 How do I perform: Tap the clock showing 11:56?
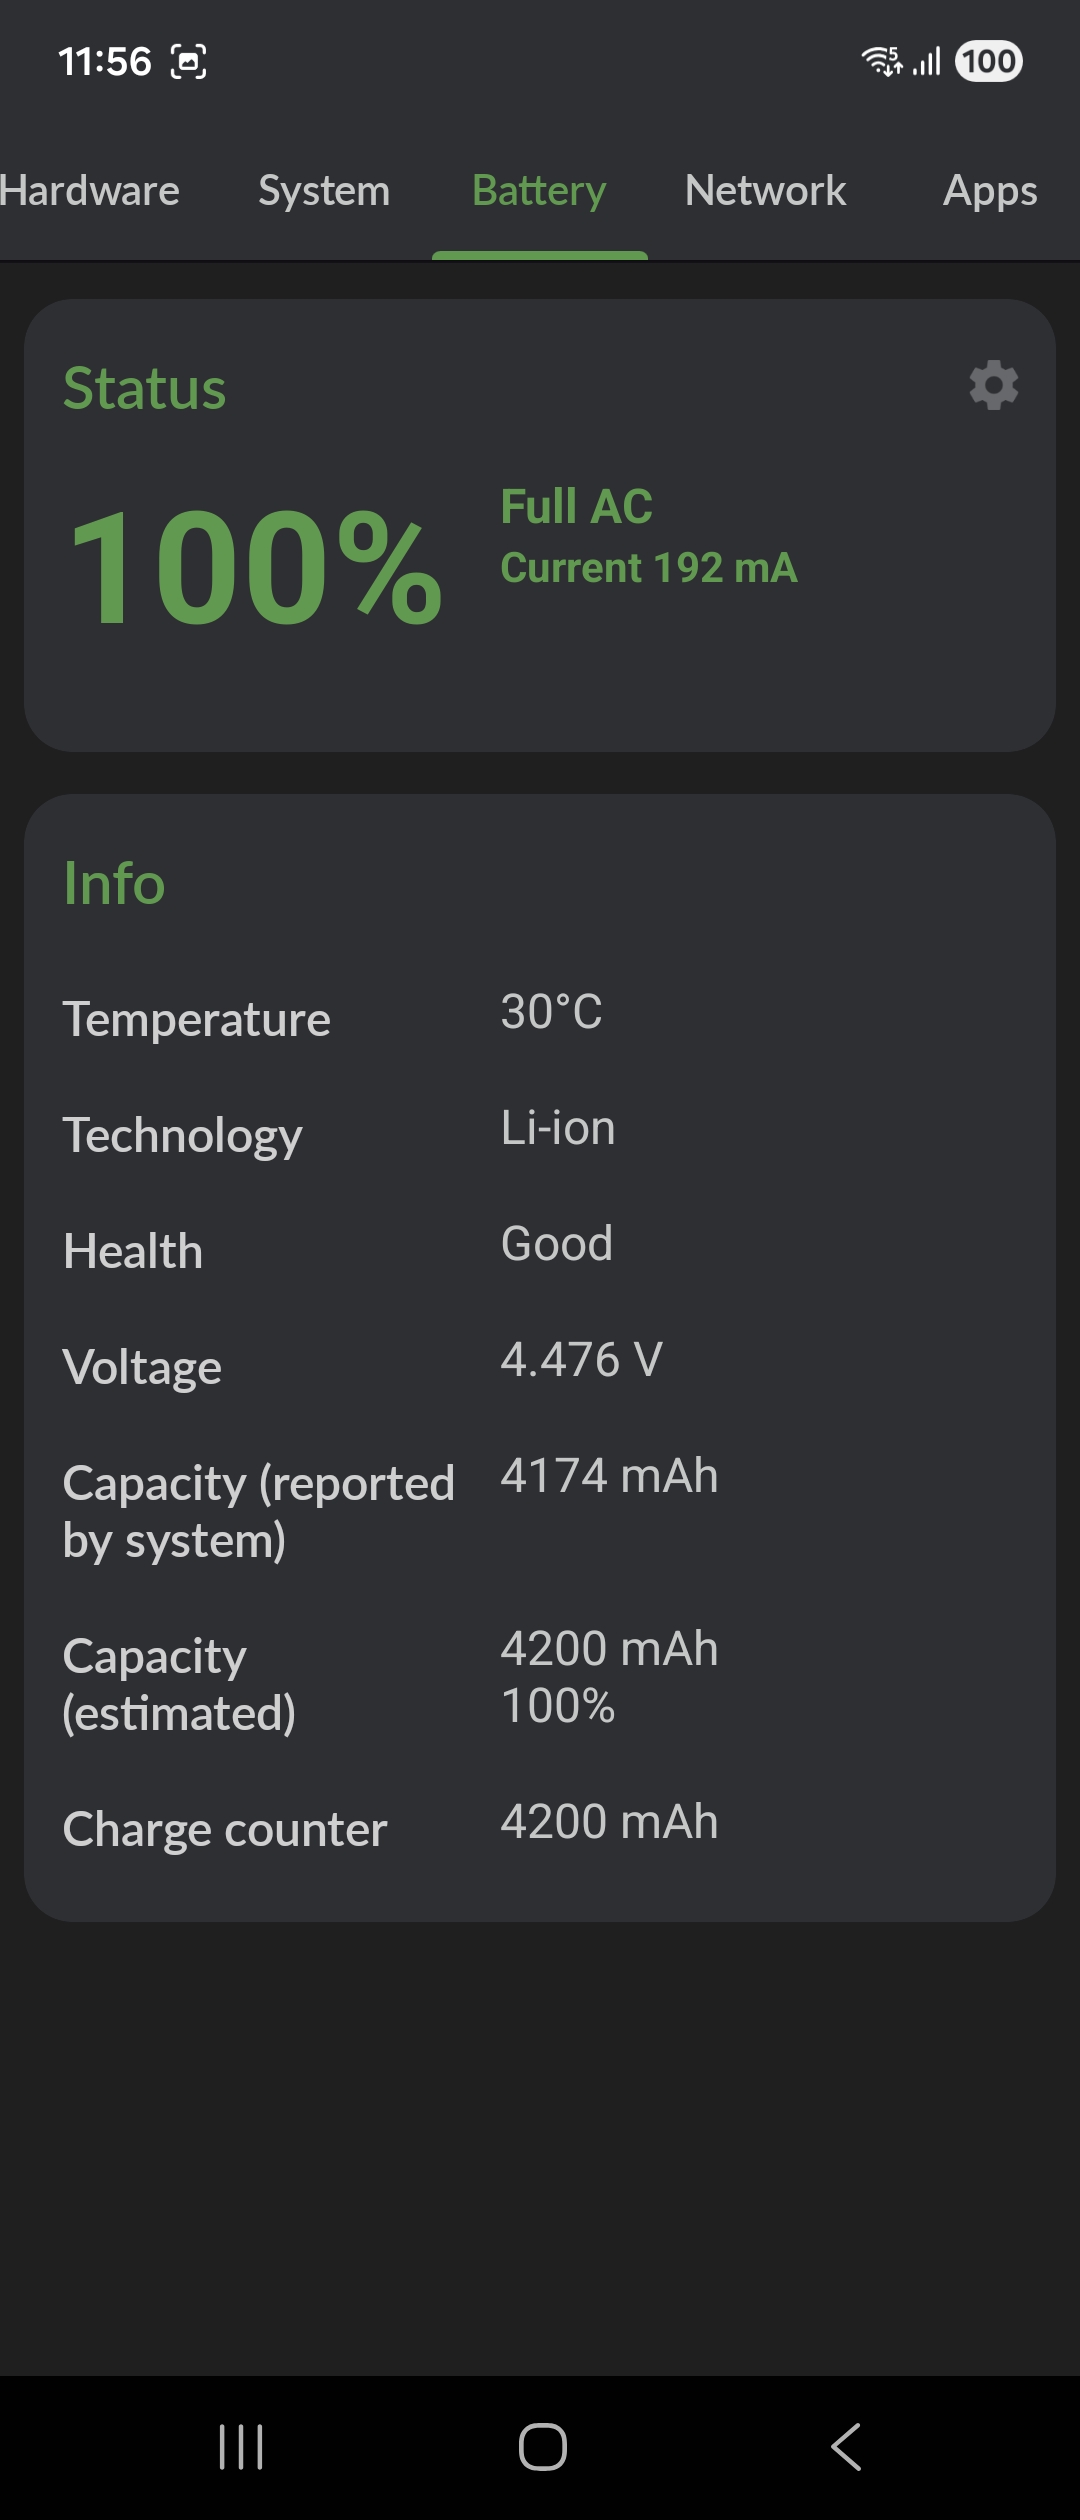105,62
